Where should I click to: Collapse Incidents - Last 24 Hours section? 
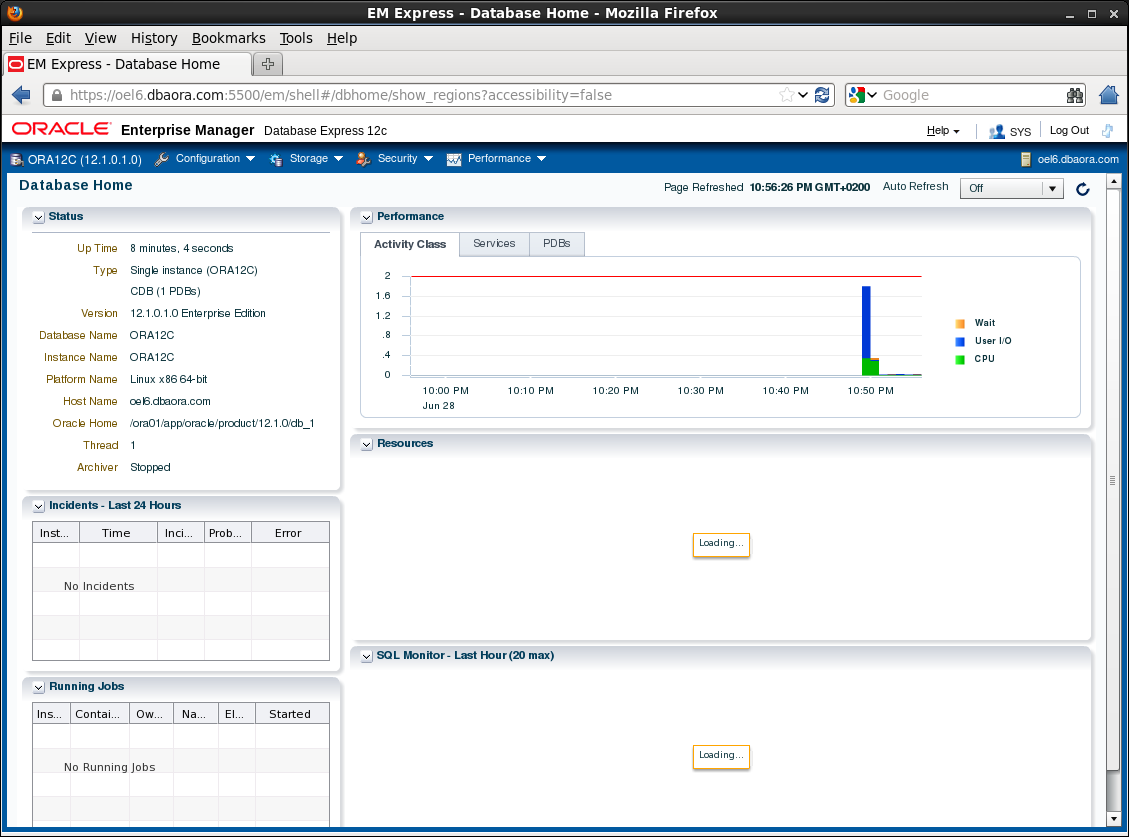point(39,506)
